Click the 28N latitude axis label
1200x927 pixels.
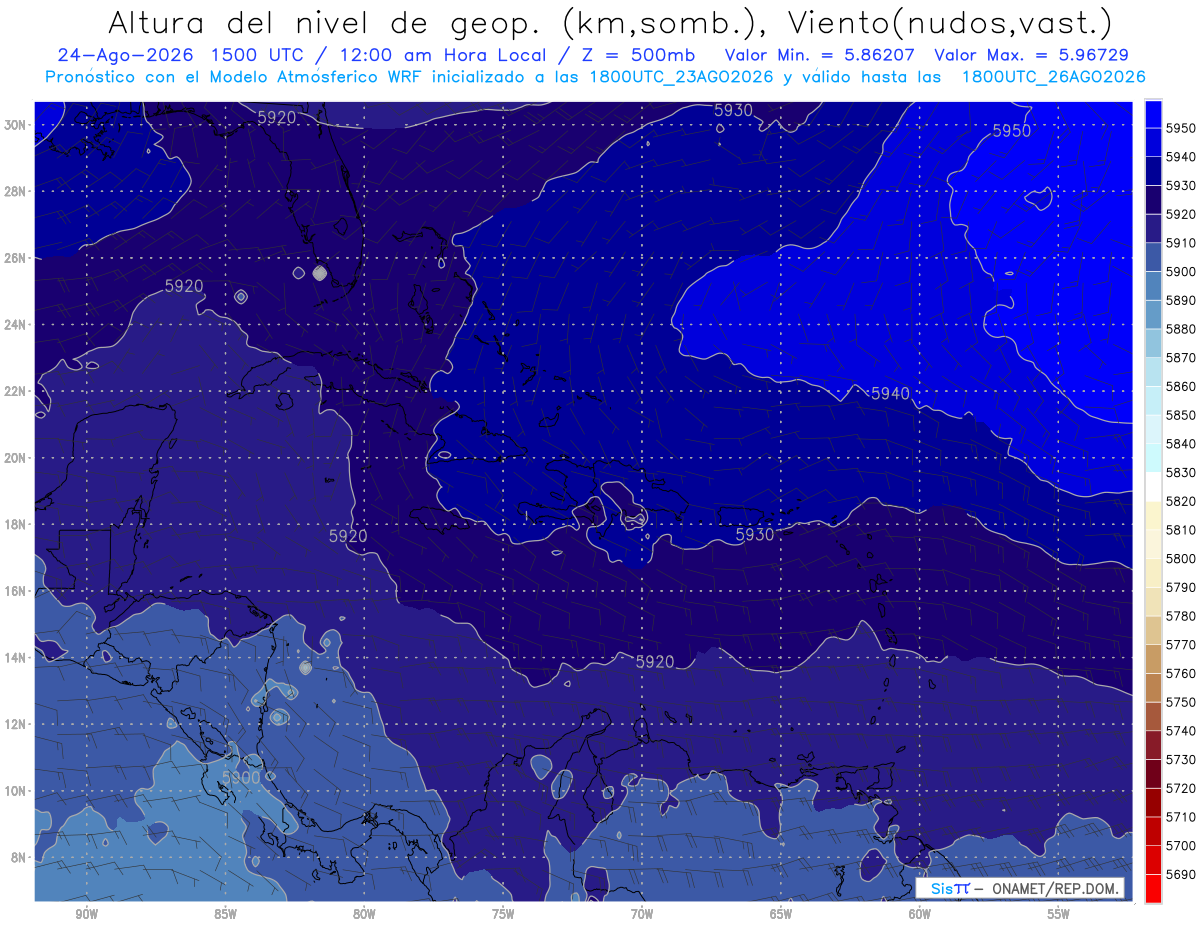click(x=15, y=192)
